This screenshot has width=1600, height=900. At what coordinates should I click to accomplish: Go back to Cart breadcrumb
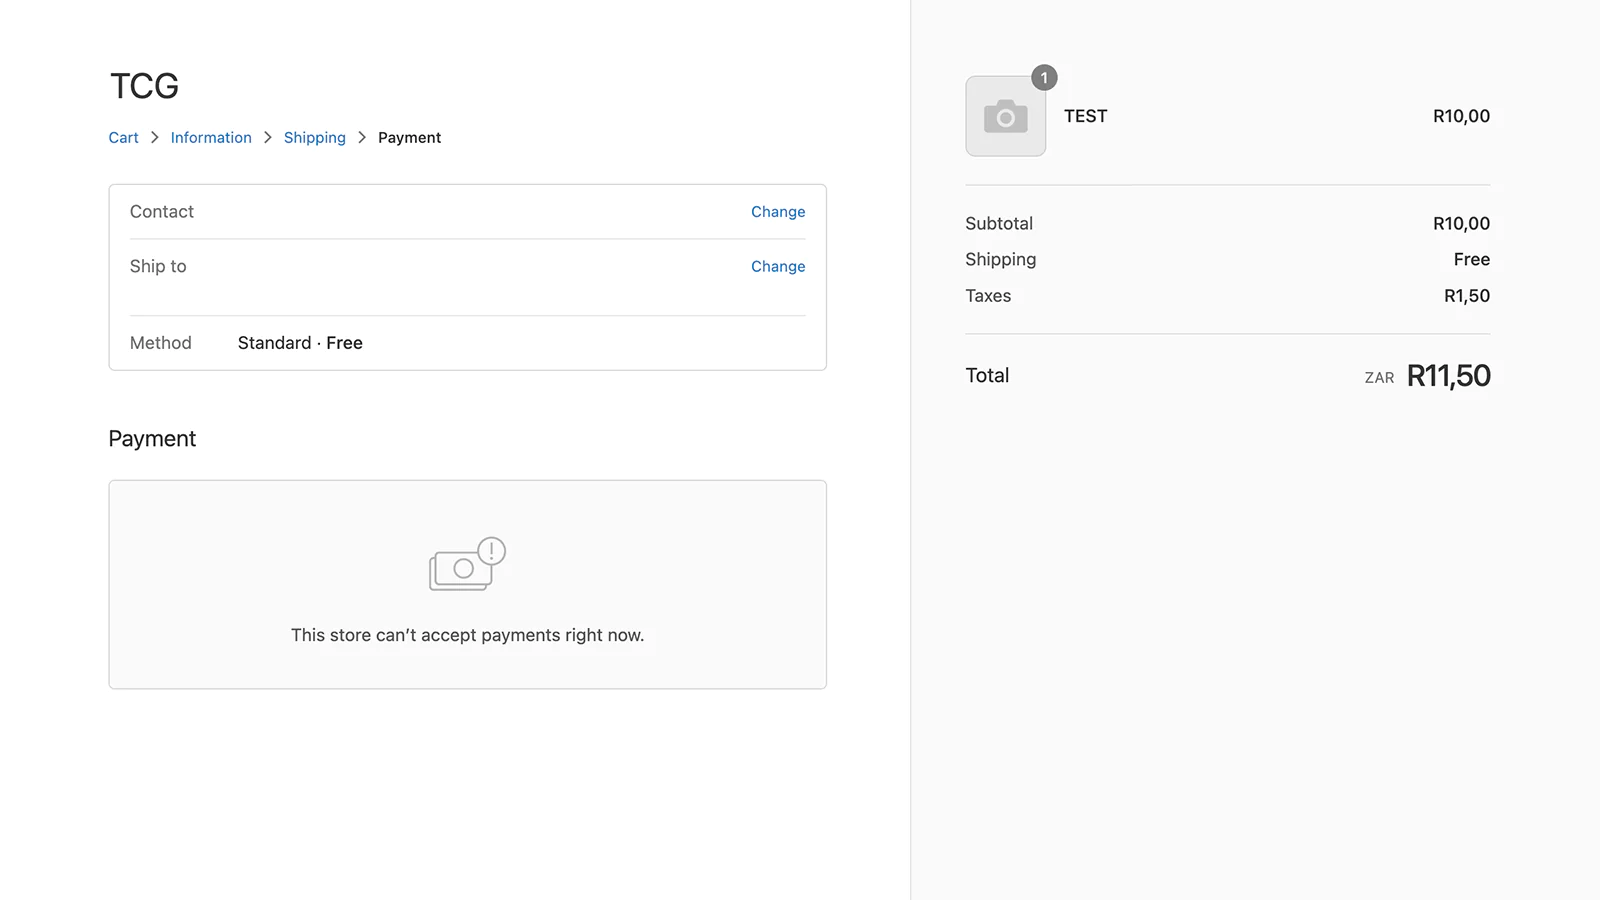123,138
